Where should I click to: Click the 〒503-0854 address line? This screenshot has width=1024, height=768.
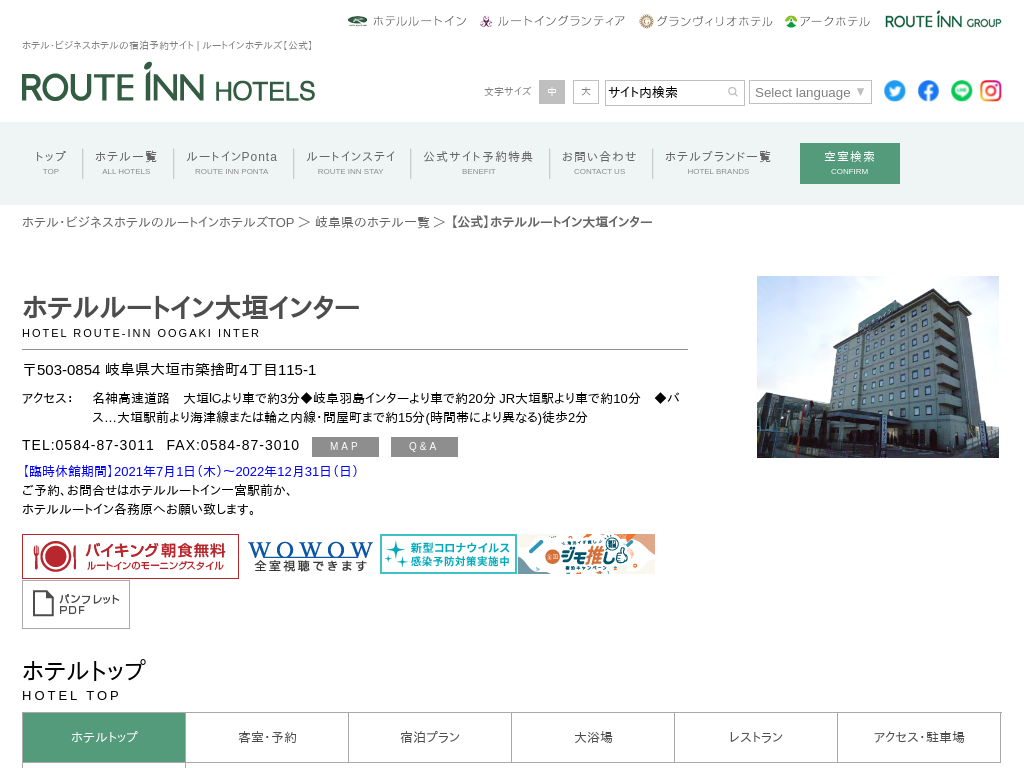click(x=170, y=370)
